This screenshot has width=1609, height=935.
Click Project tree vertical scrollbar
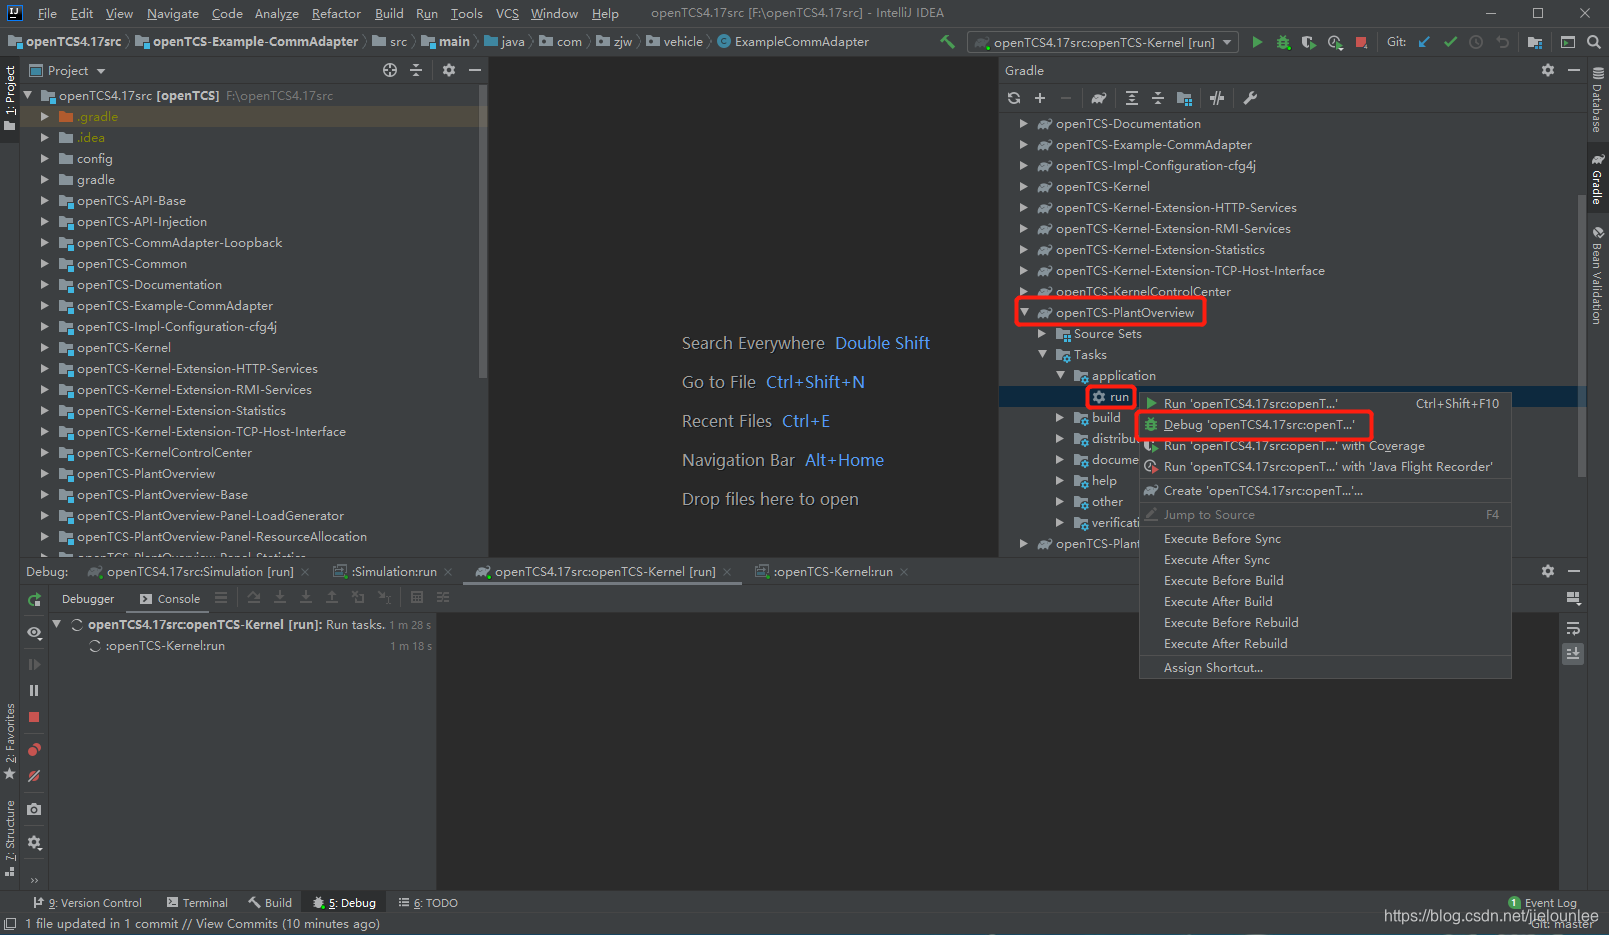pos(483,233)
